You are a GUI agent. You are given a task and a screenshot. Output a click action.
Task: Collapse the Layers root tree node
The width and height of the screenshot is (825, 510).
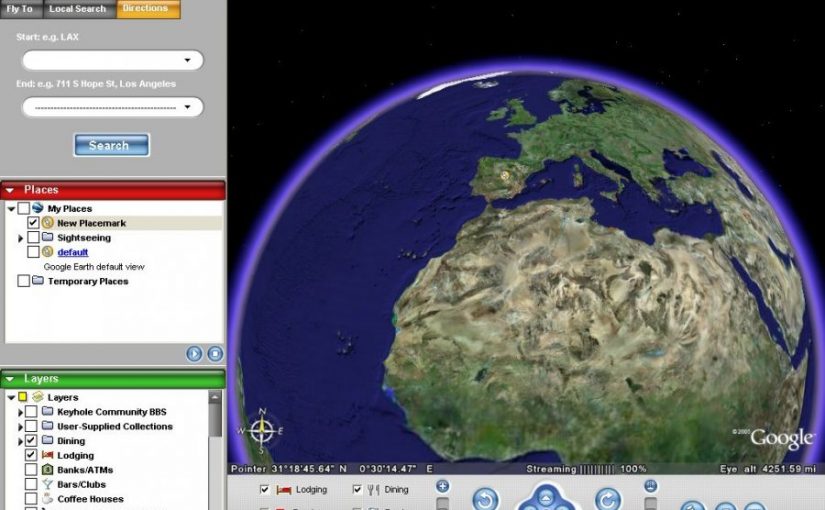(11, 398)
